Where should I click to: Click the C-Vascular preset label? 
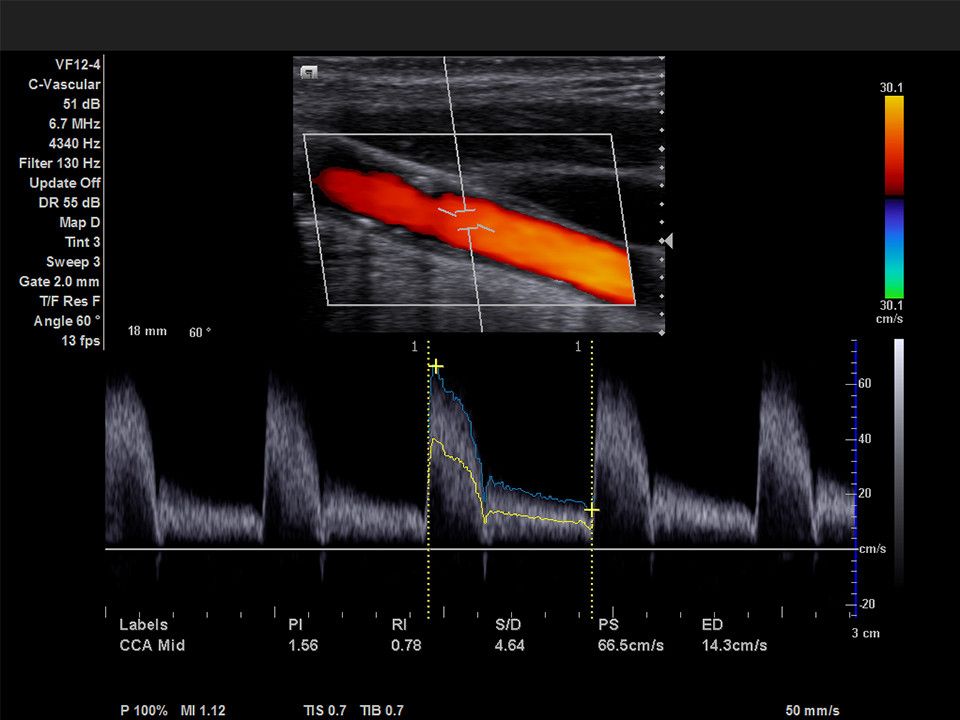pyautogui.click(x=64, y=85)
